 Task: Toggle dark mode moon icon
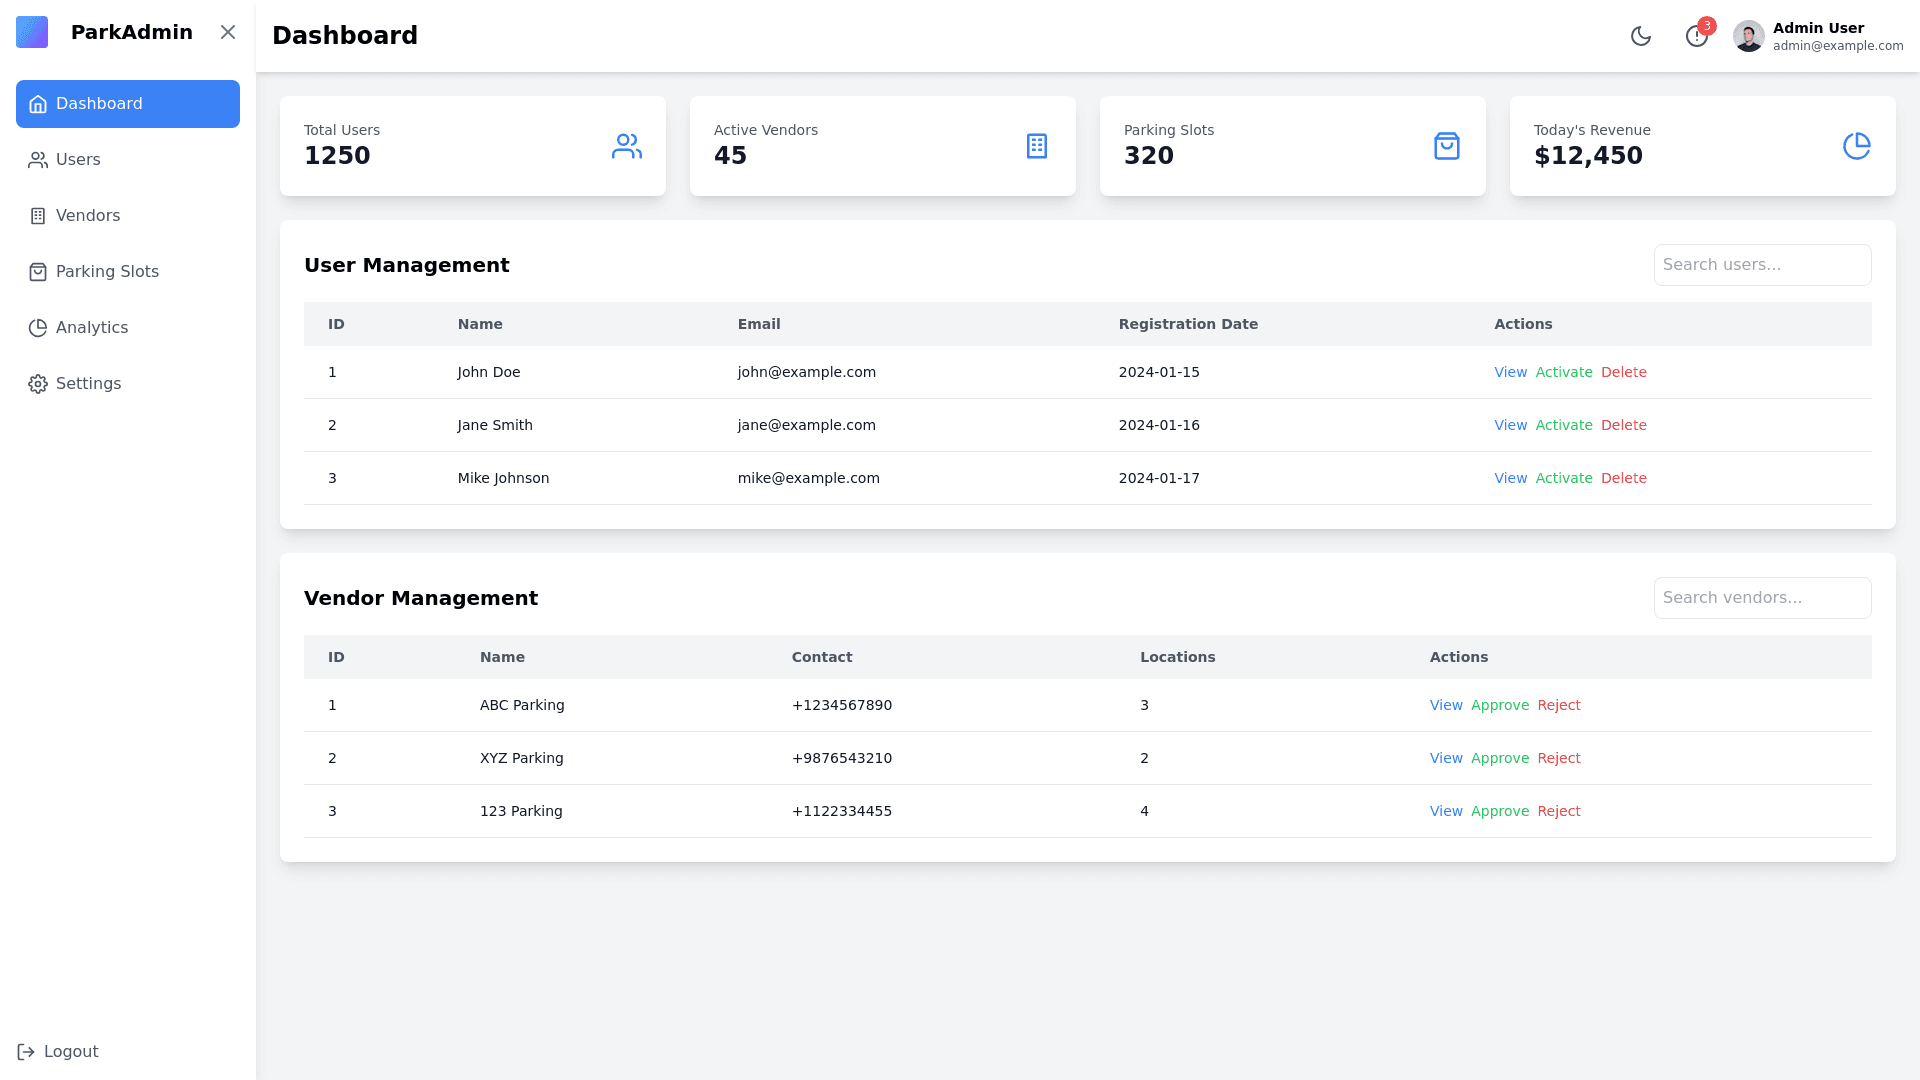coord(1640,36)
